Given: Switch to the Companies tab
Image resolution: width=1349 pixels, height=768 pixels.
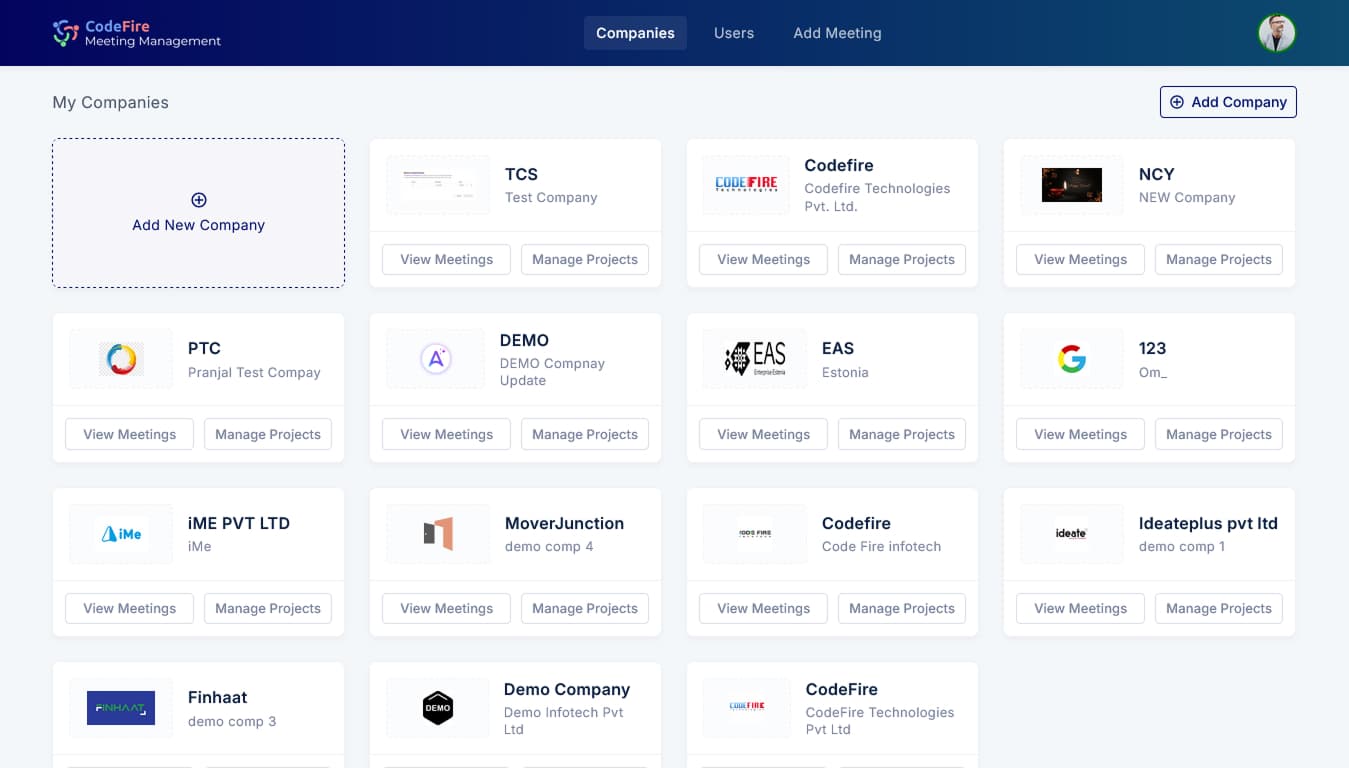Looking at the screenshot, I should coord(635,33).
